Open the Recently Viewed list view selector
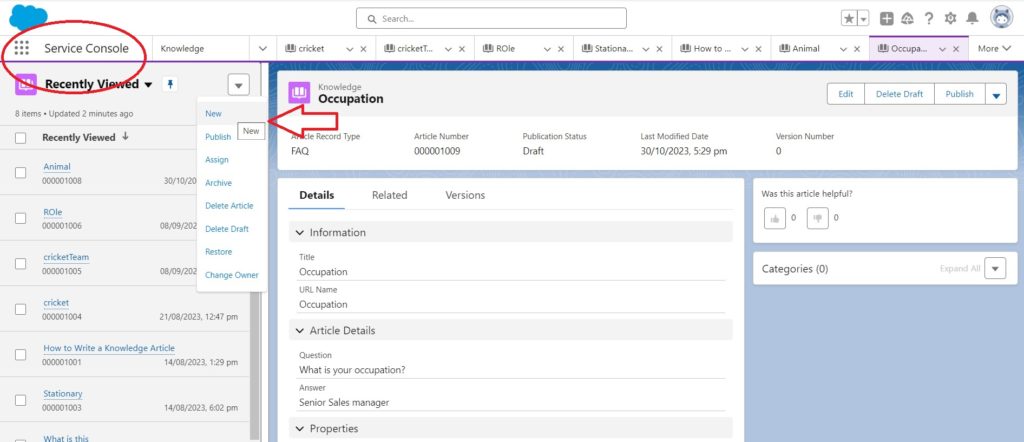 [148, 84]
